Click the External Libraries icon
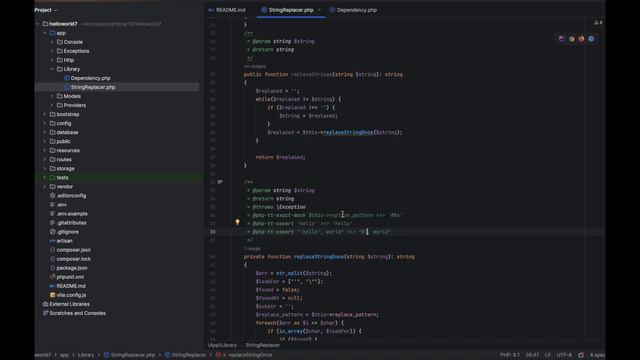The width and height of the screenshot is (640, 360). tap(45, 304)
